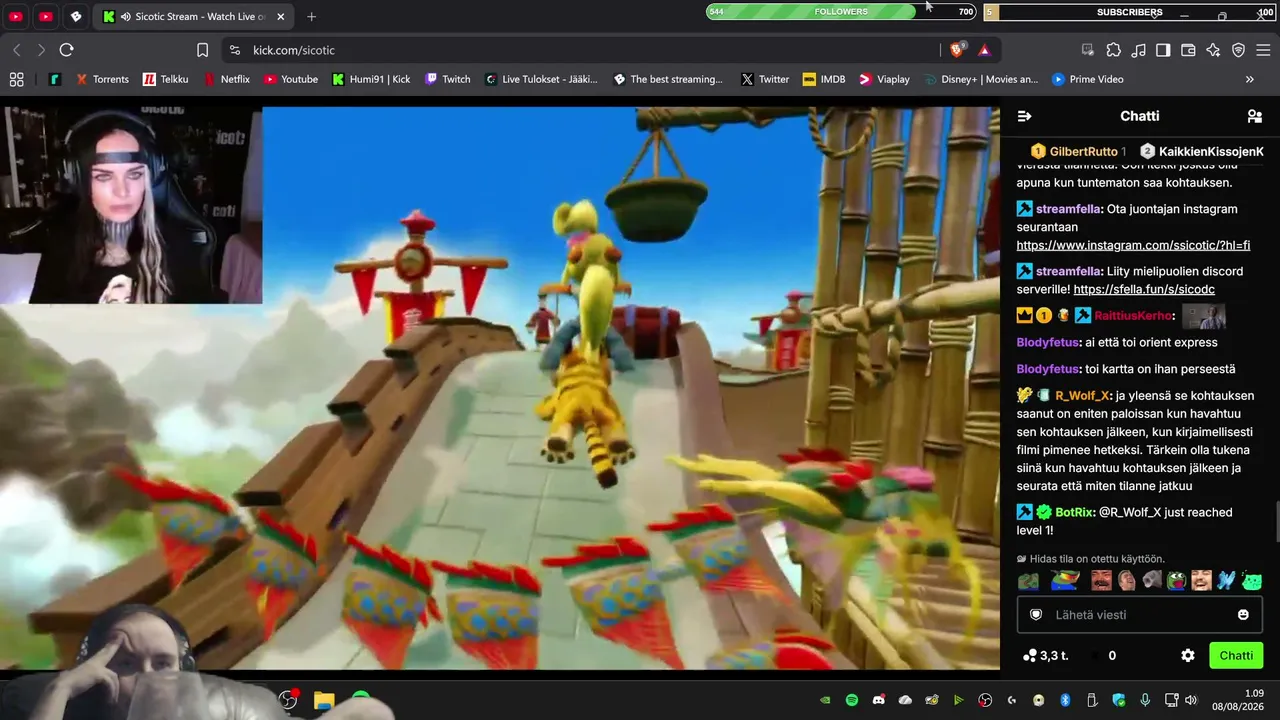Click the browser forward arrow

pyautogui.click(x=41, y=50)
